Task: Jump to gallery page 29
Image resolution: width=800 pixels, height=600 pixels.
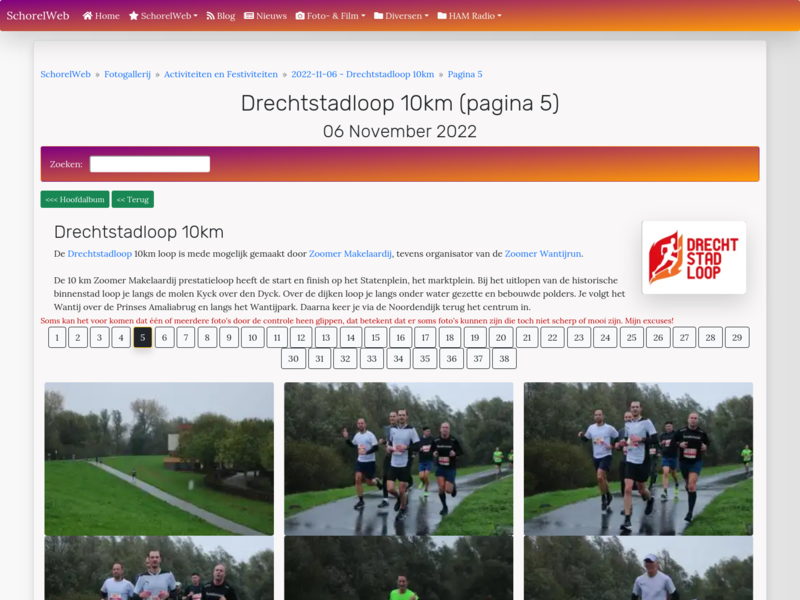Action: click(737, 337)
